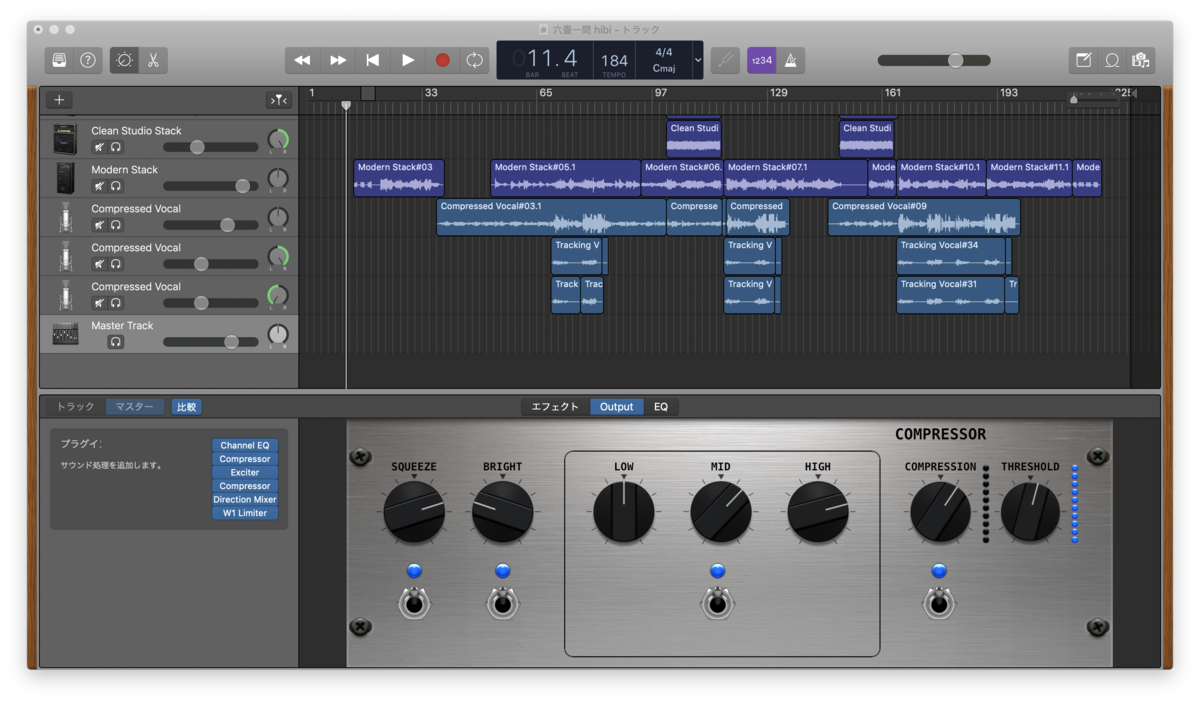The height and width of the screenshot is (703, 1200).
Task: Click the master volume slider in toolbar
Action: (934, 60)
